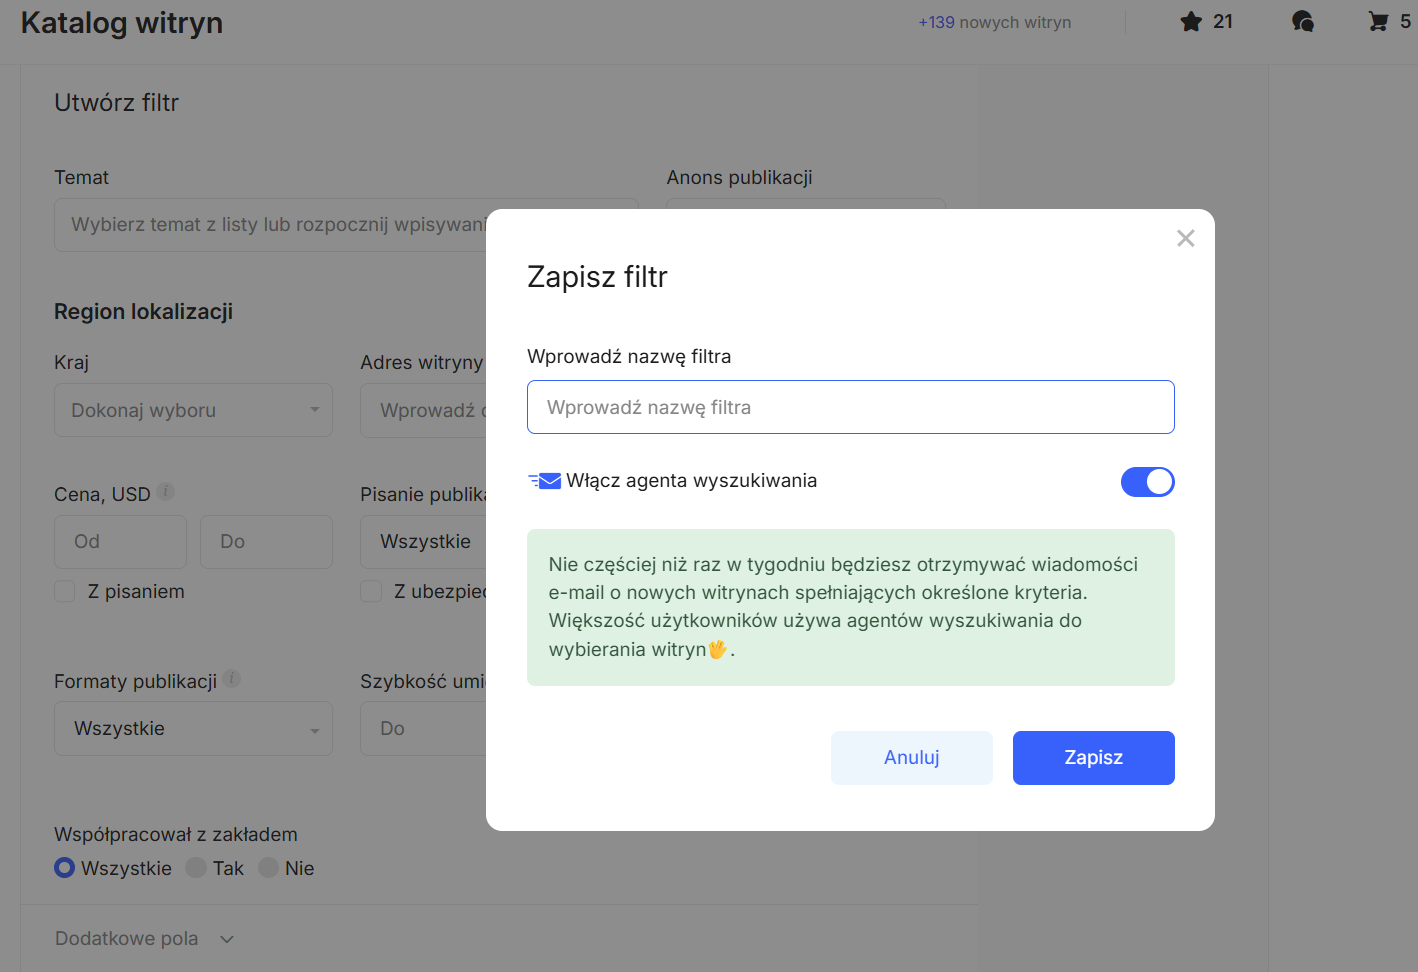The height and width of the screenshot is (972, 1418).
Task: Open the chat messages icon
Action: (x=1302, y=22)
